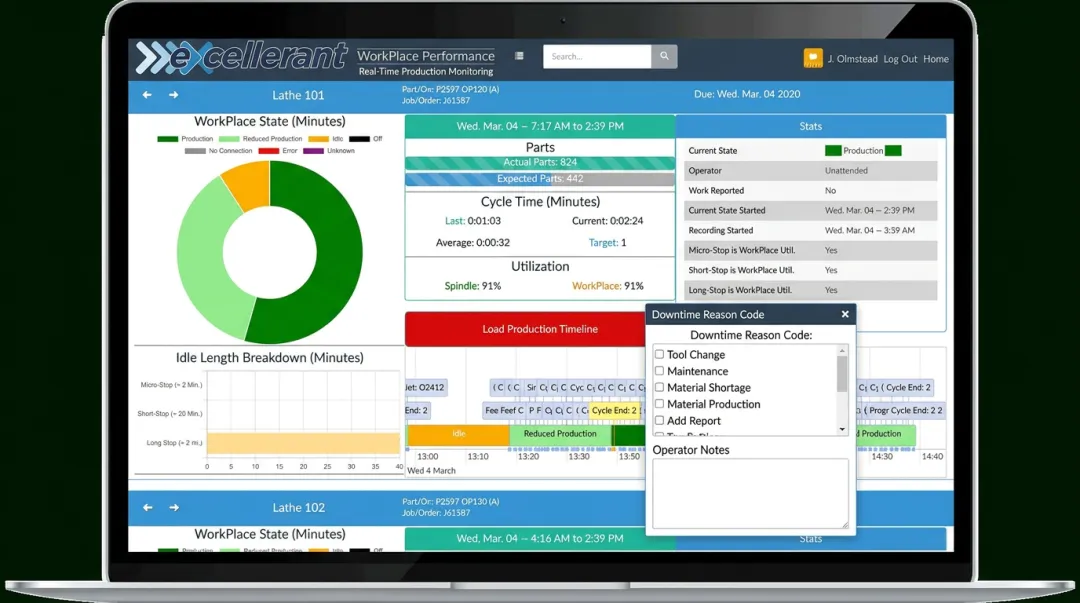Image resolution: width=1080 pixels, height=603 pixels.
Task: Click Lathe 102 date range header
Action: [x=540, y=538]
